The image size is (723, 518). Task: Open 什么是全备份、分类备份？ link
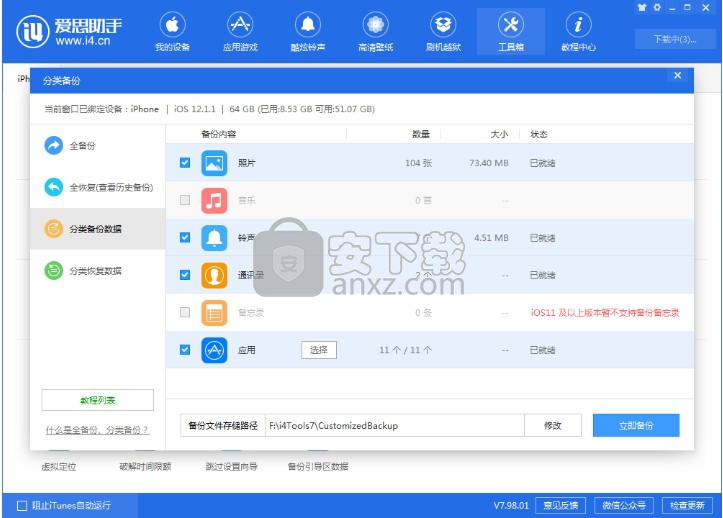click(97, 430)
